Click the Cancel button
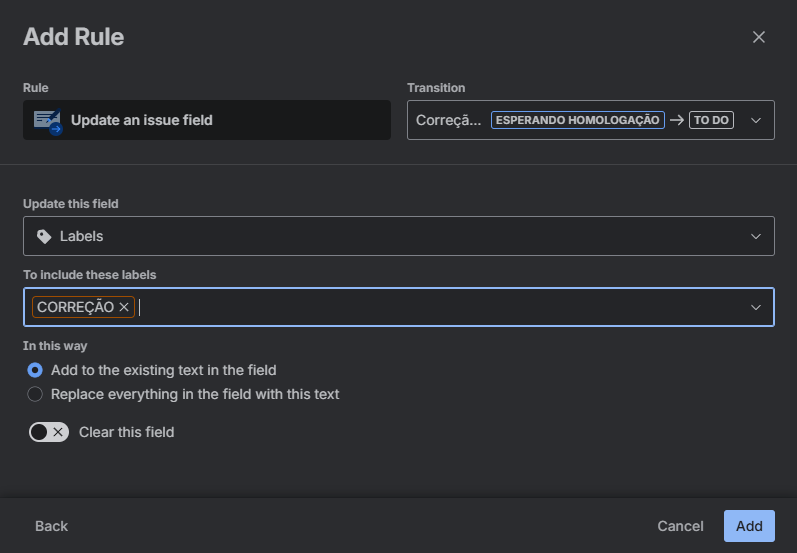Viewport: 797px width, 553px height. click(x=680, y=526)
